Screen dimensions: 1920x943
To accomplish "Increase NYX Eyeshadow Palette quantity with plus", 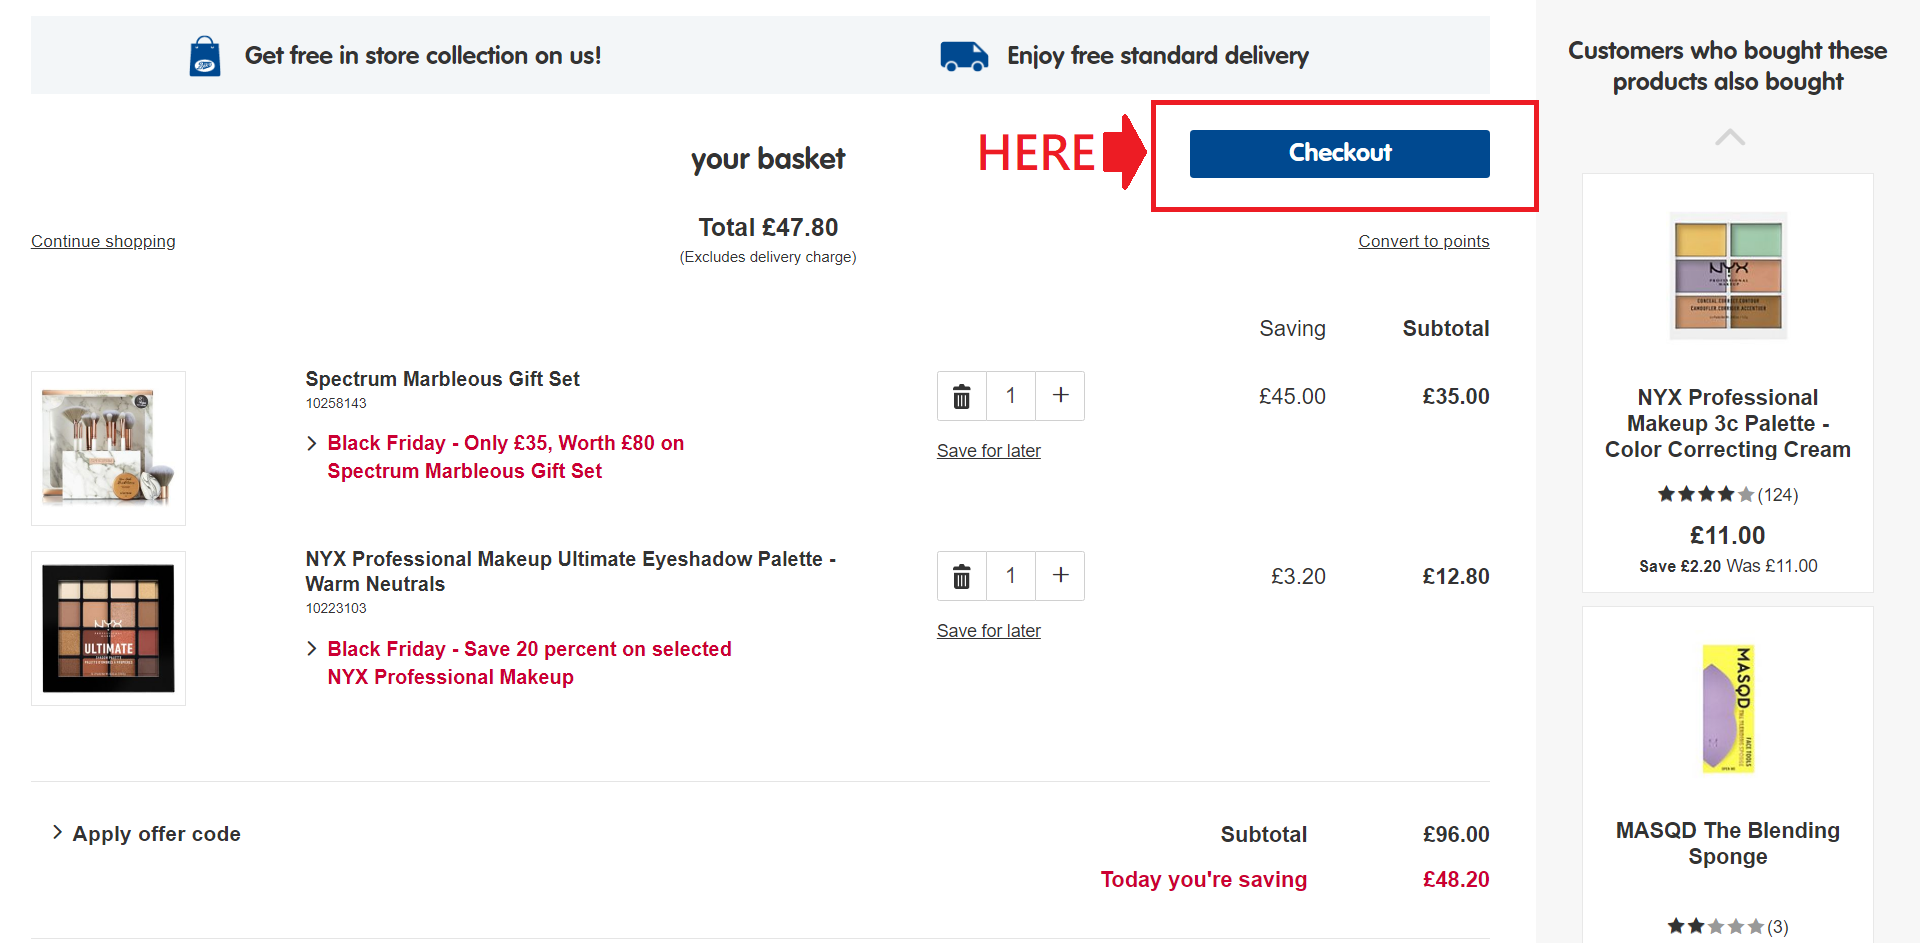I will click(x=1060, y=576).
